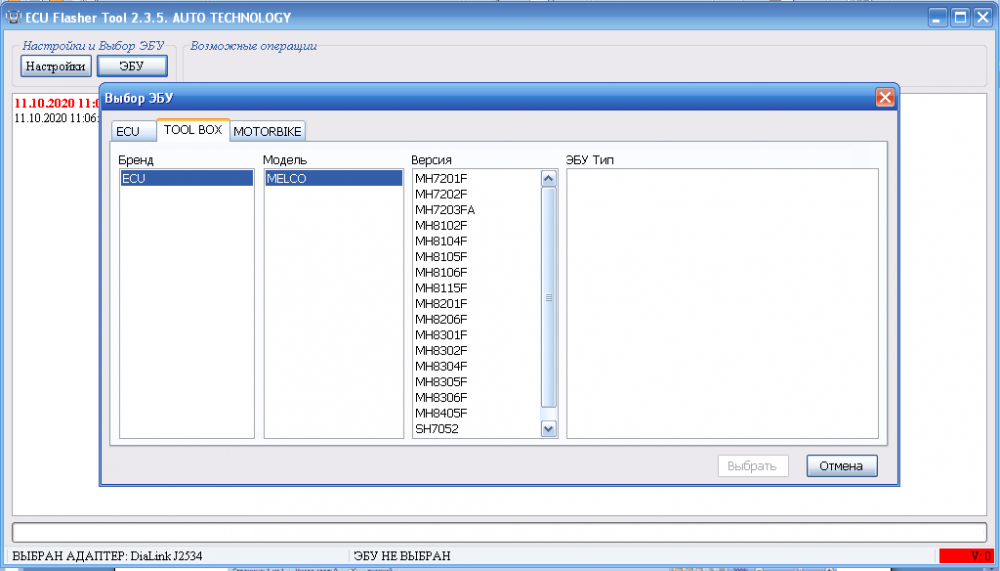This screenshot has width=1000, height=571.
Task: Select version MH8106F from list
Action: pyautogui.click(x=441, y=272)
